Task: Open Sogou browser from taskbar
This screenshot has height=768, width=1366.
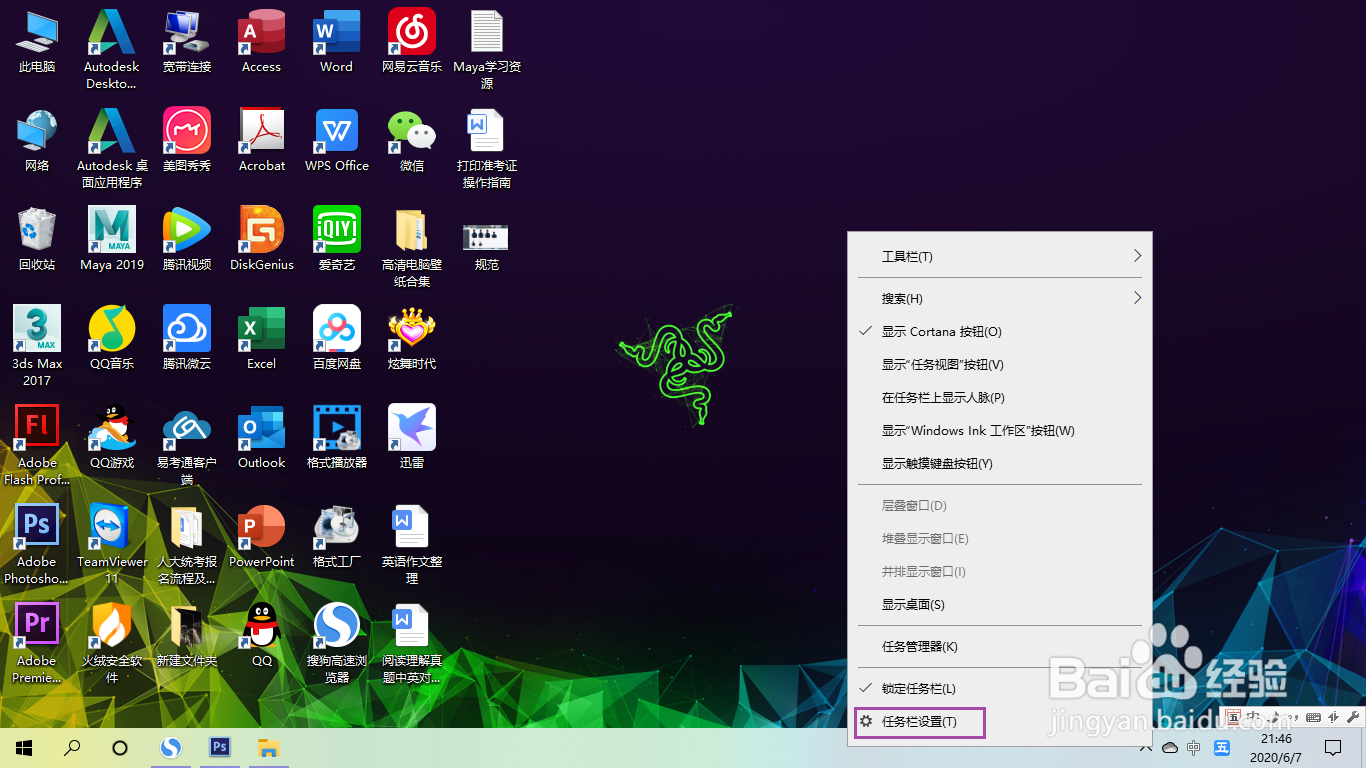Action: pos(172,747)
